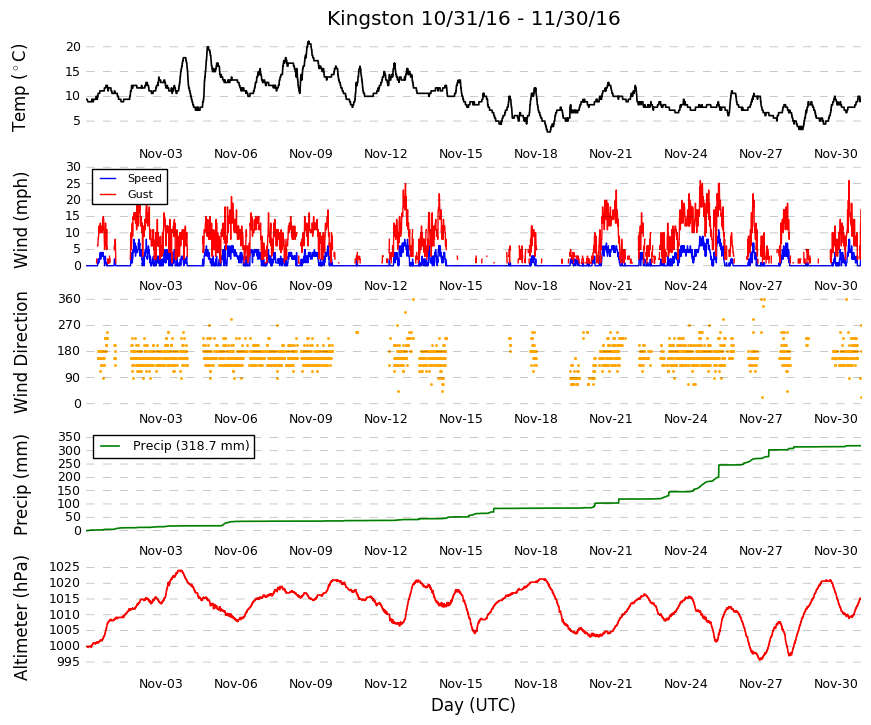Click the red Gust legend line
Viewport: 871px width, 725px height.
pos(108,194)
